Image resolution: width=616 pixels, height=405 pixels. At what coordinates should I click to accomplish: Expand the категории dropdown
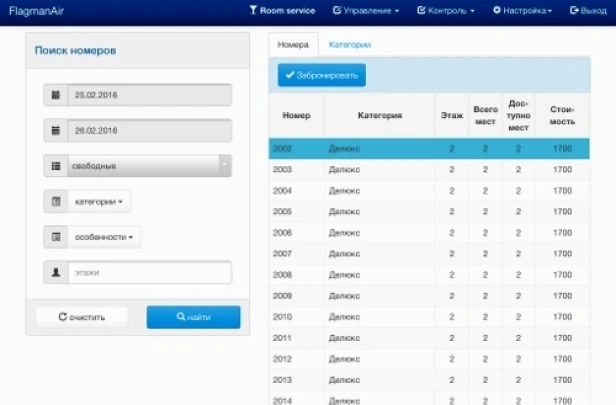(x=99, y=202)
